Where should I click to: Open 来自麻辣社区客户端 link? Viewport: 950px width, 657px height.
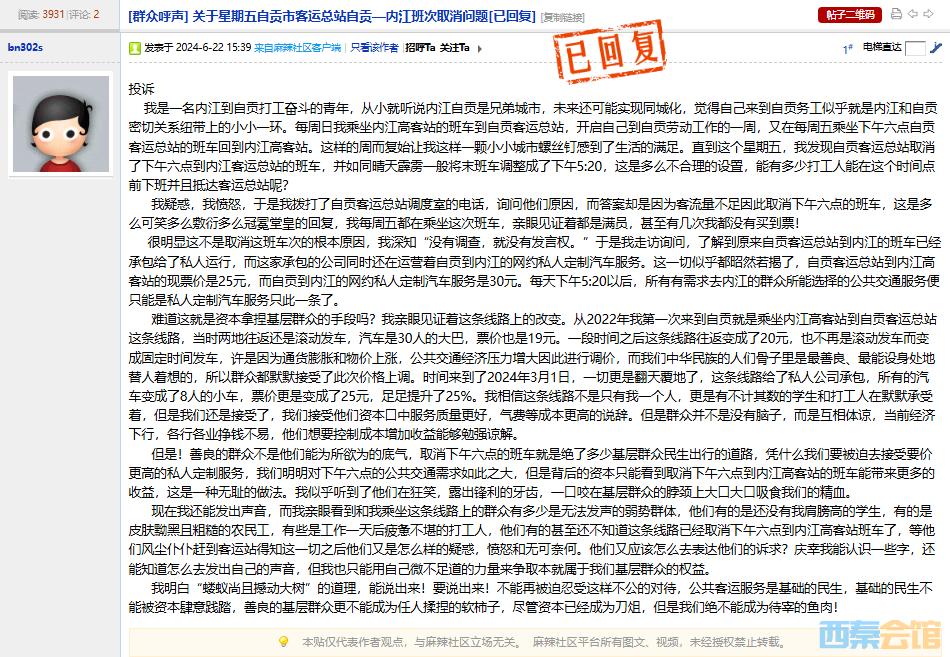[297, 47]
